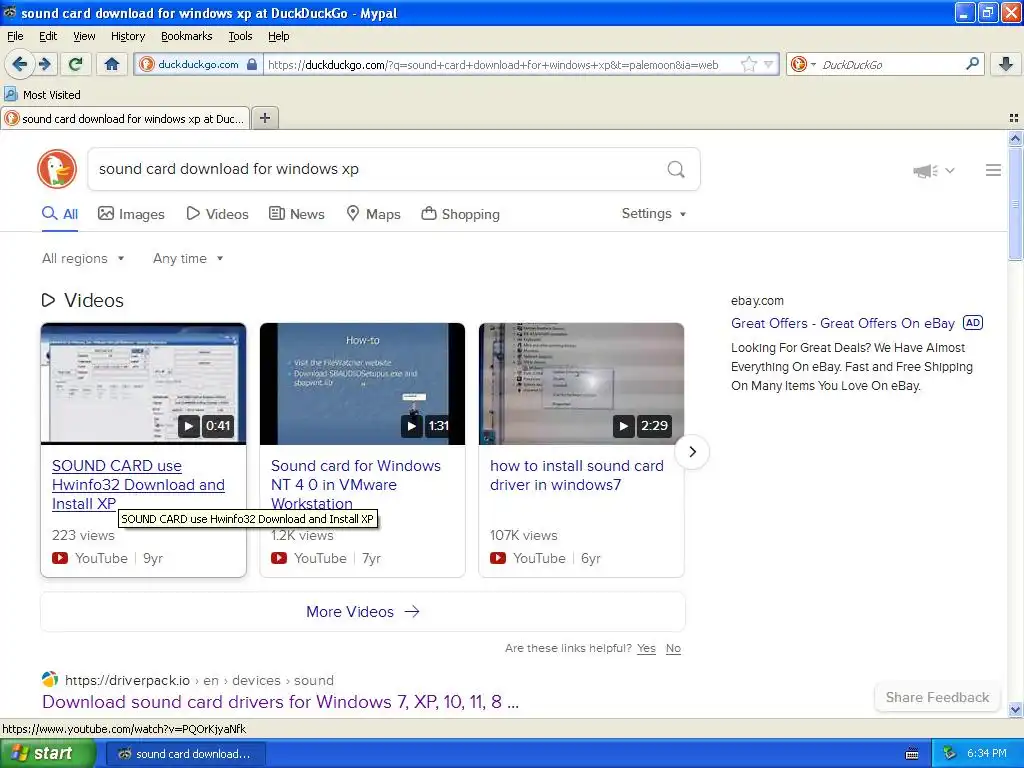This screenshot has height=768, width=1024.
Task: Click the scrollbar up arrow
Action: [x=1015, y=138]
